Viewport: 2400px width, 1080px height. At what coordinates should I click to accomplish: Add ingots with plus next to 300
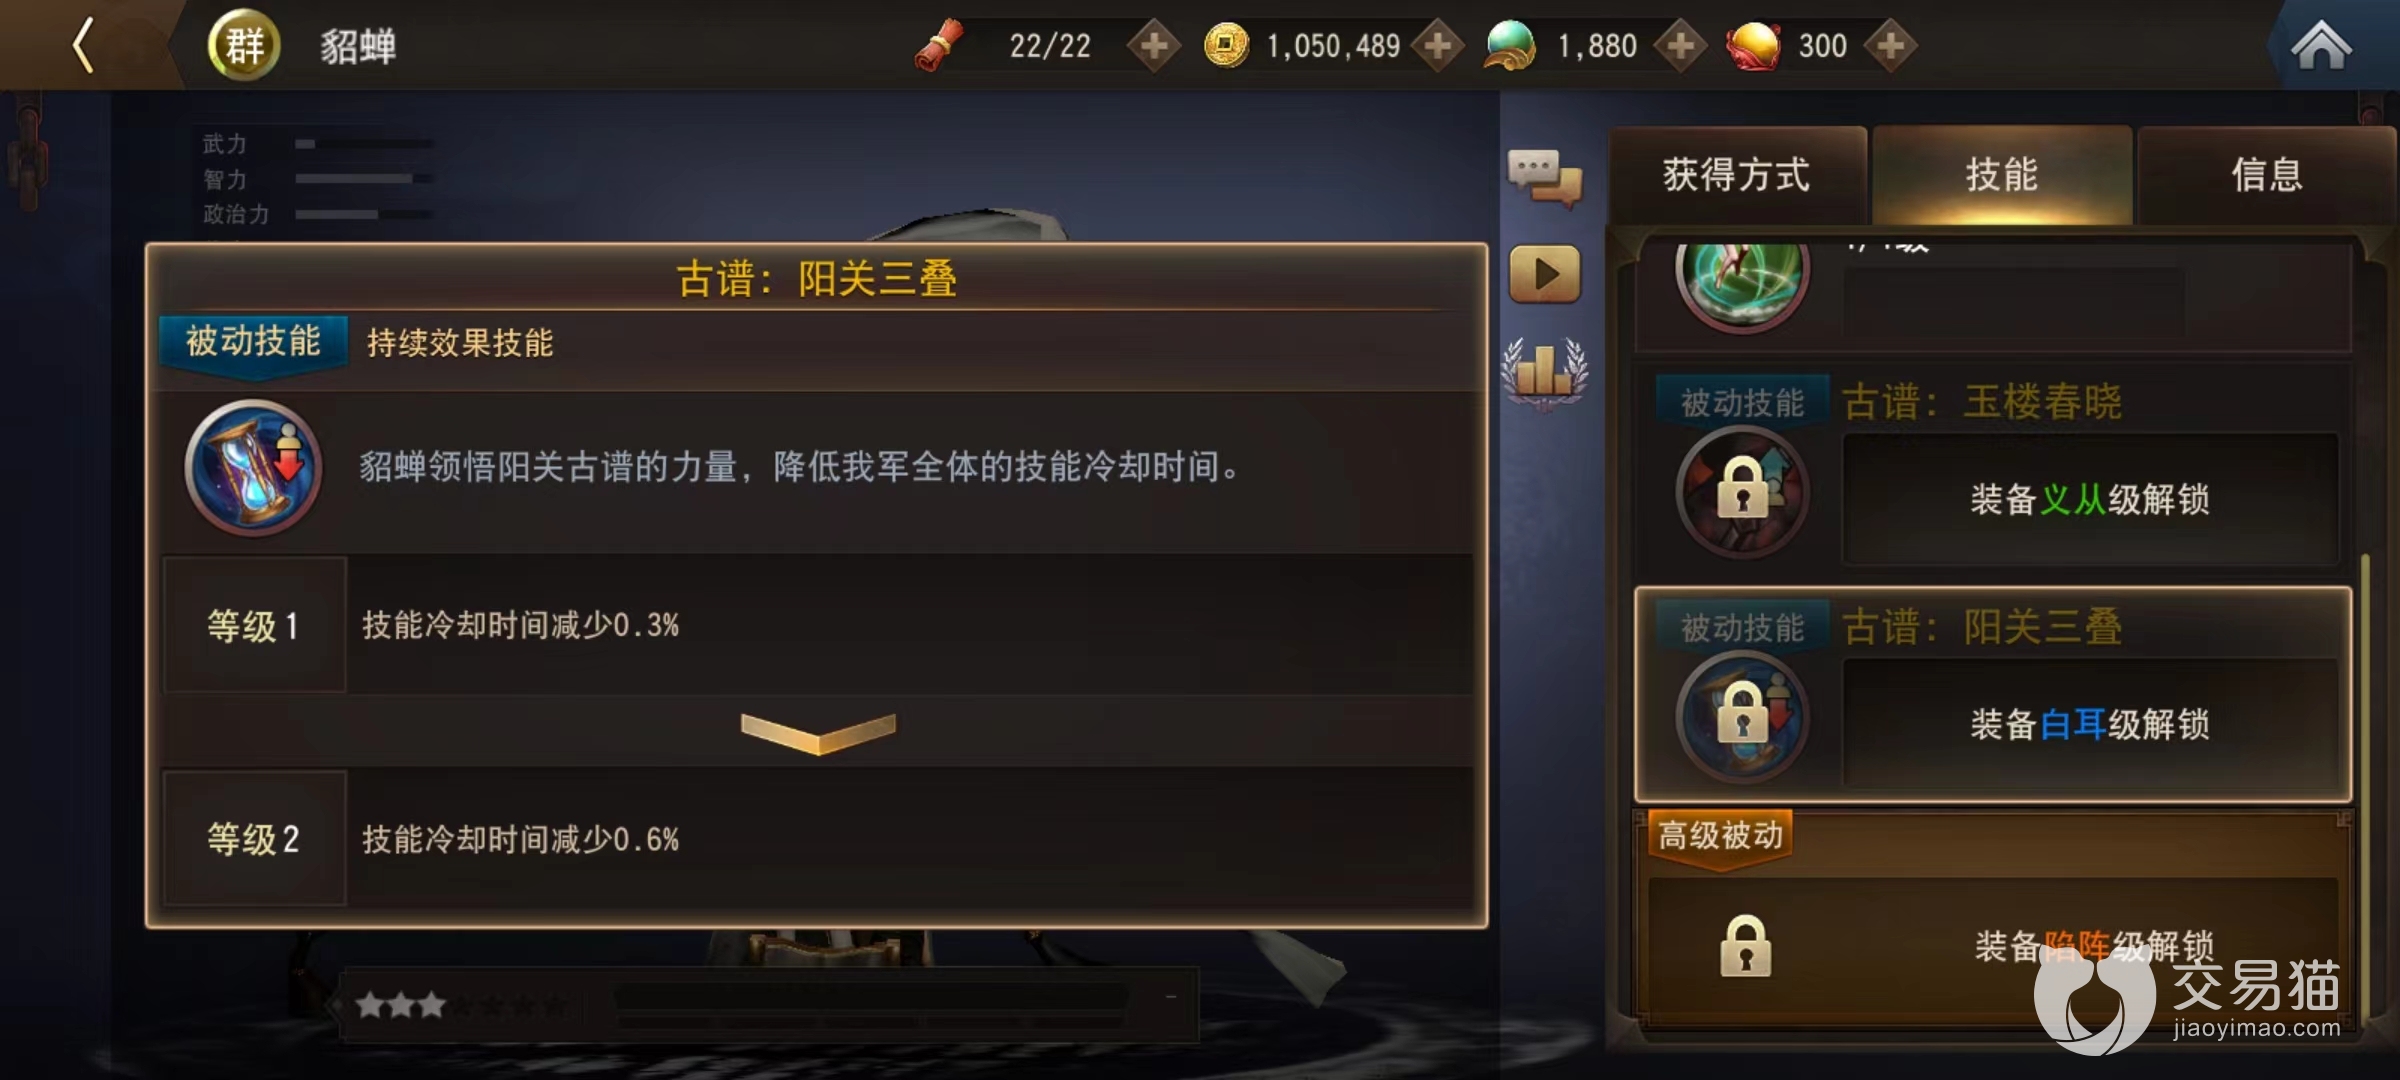pos(1890,46)
